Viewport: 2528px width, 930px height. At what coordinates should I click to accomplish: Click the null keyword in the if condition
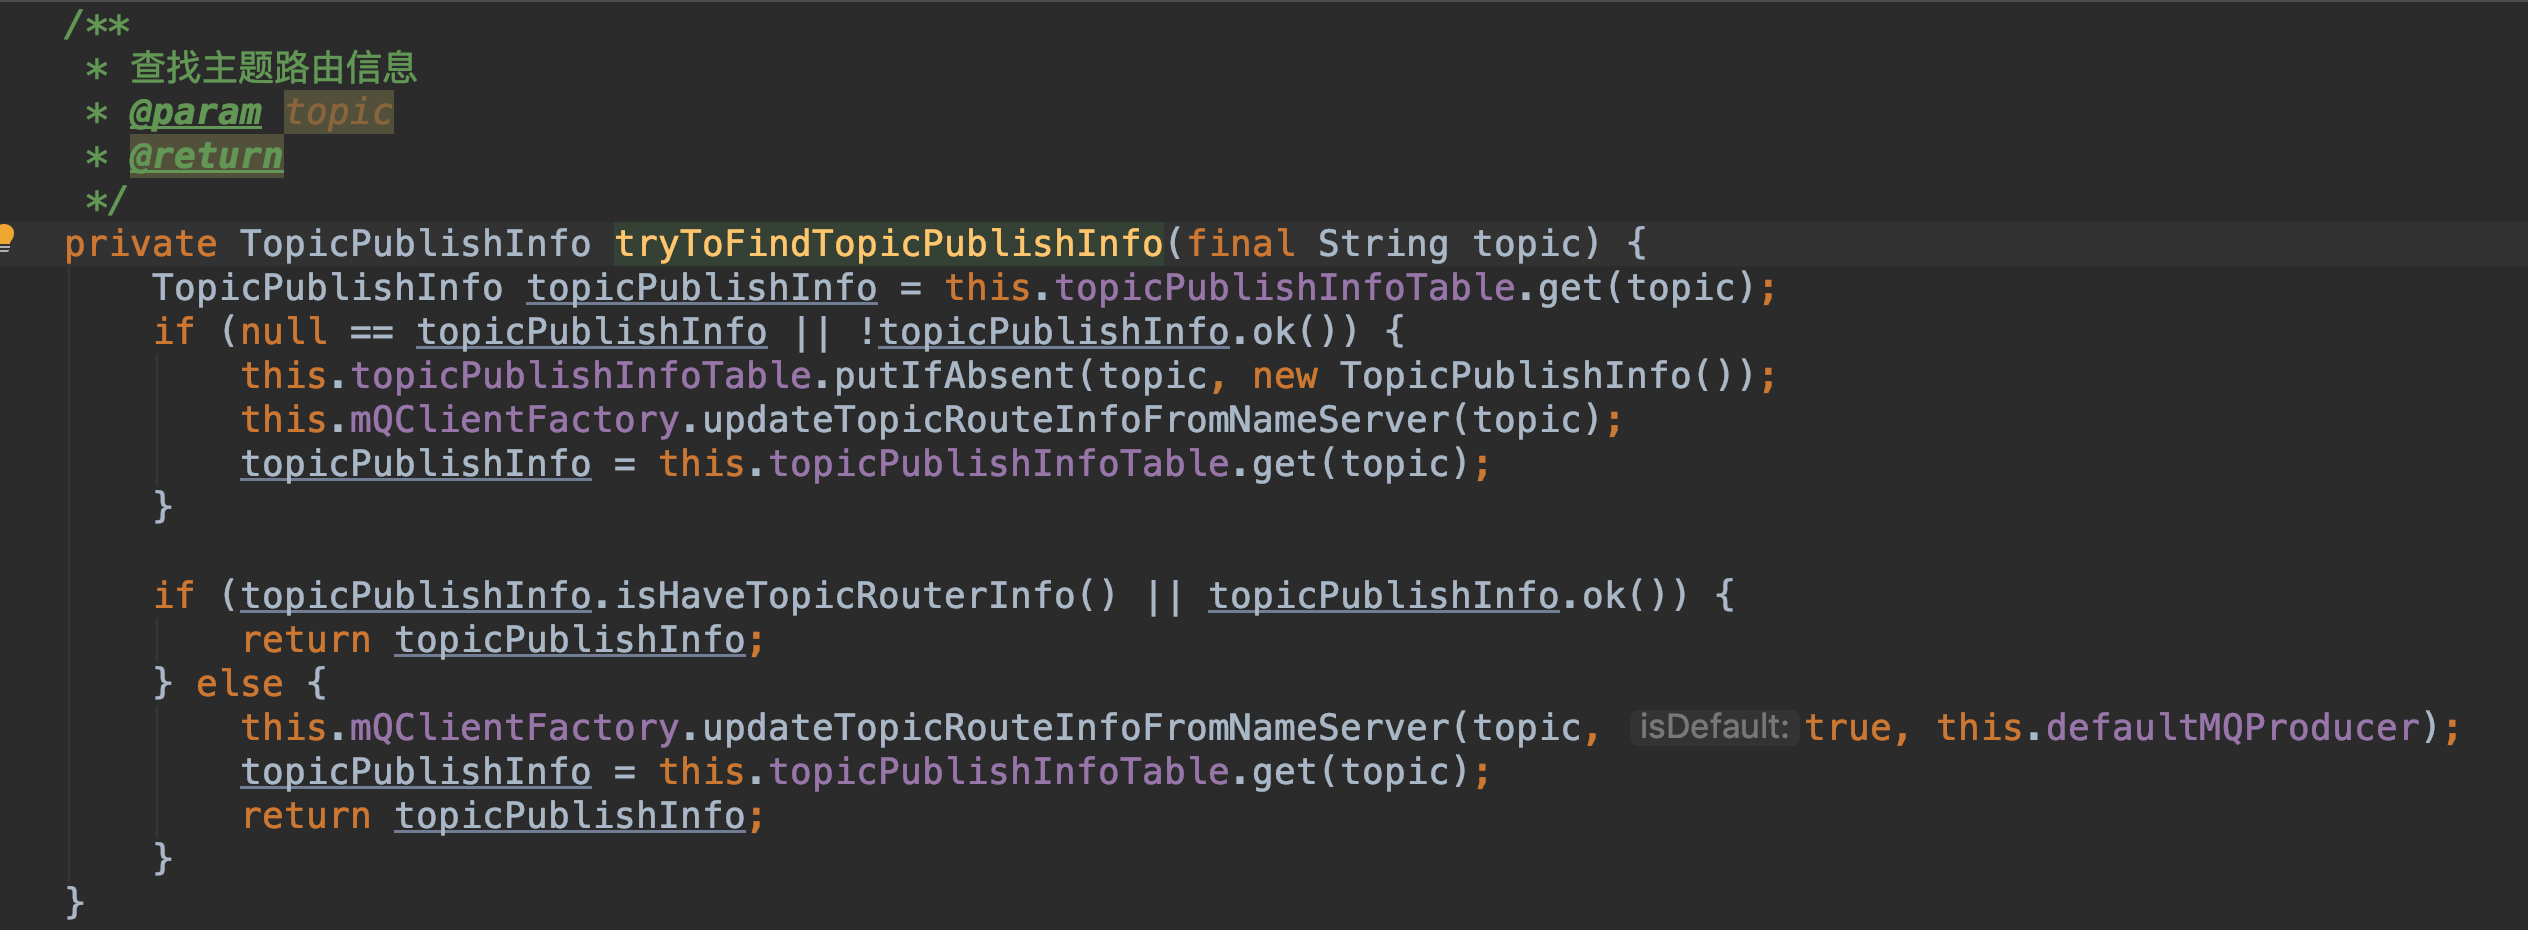284,332
